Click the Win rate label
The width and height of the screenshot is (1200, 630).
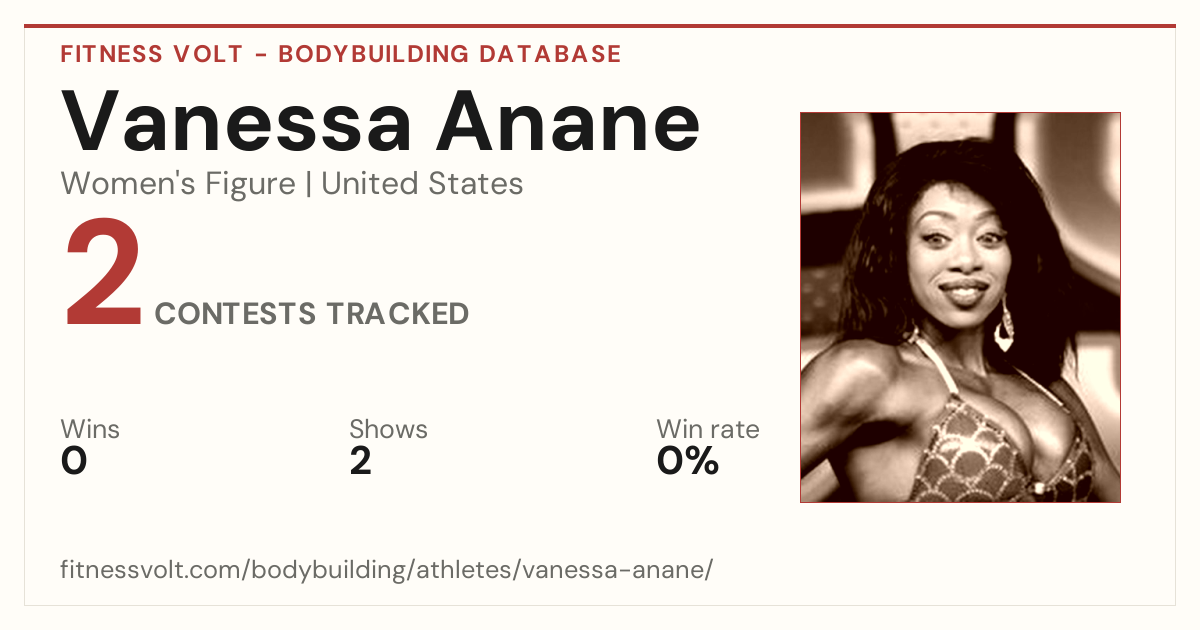tap(707, 429)
